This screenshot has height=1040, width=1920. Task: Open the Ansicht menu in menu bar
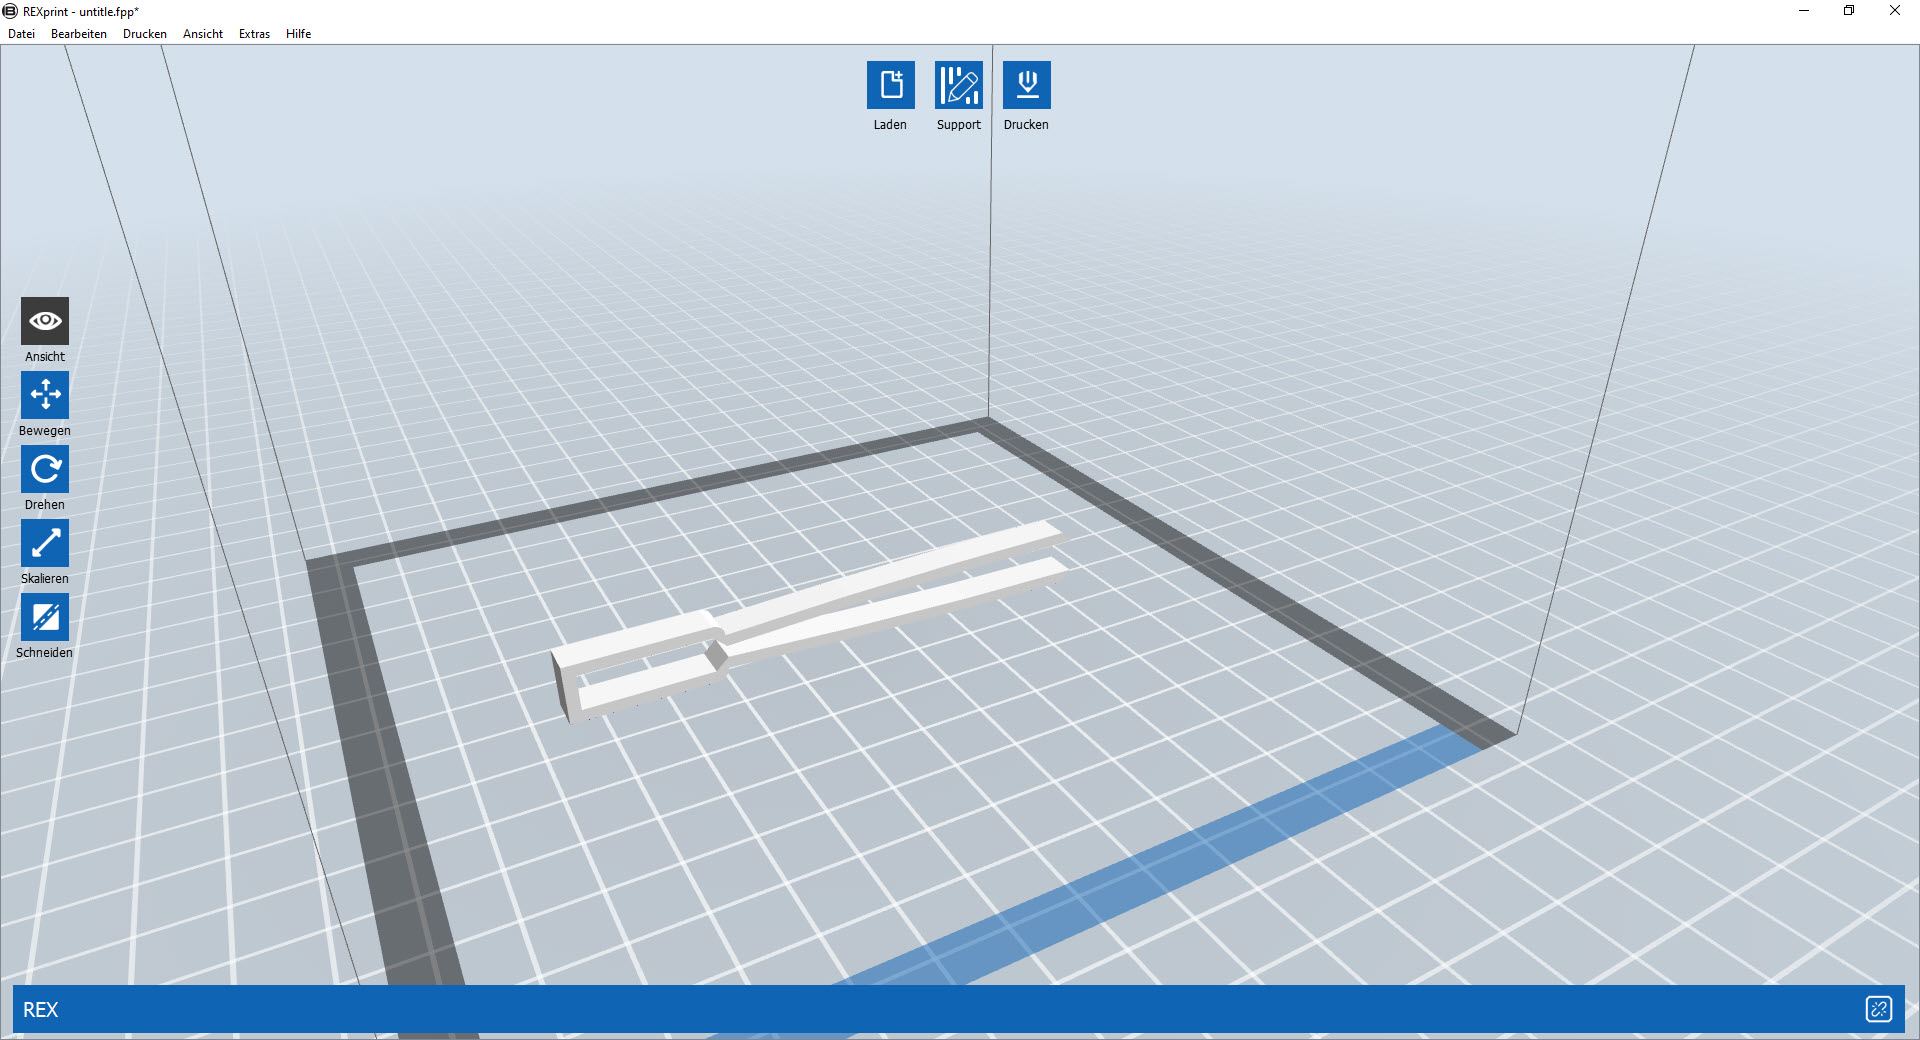[x=203, y=34]
